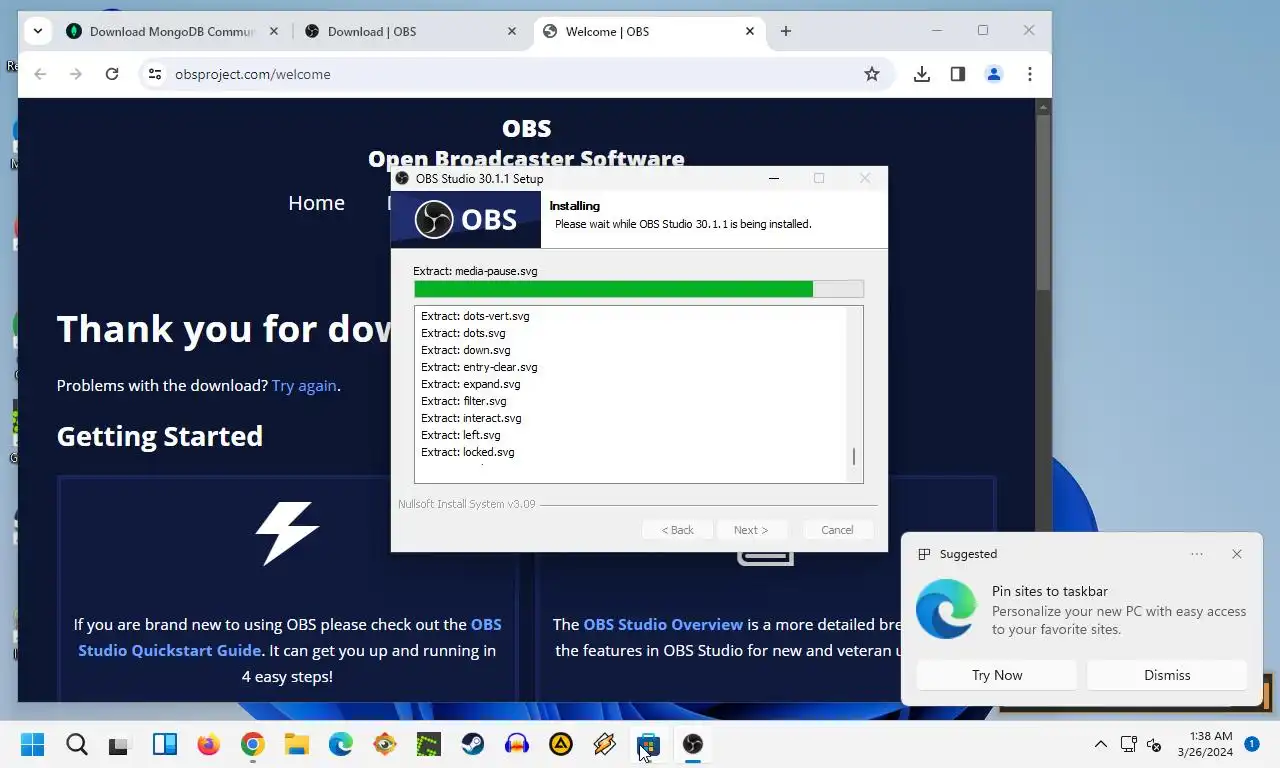
Task: Open OBS Studio Overview link
Action: pos(663,624)
